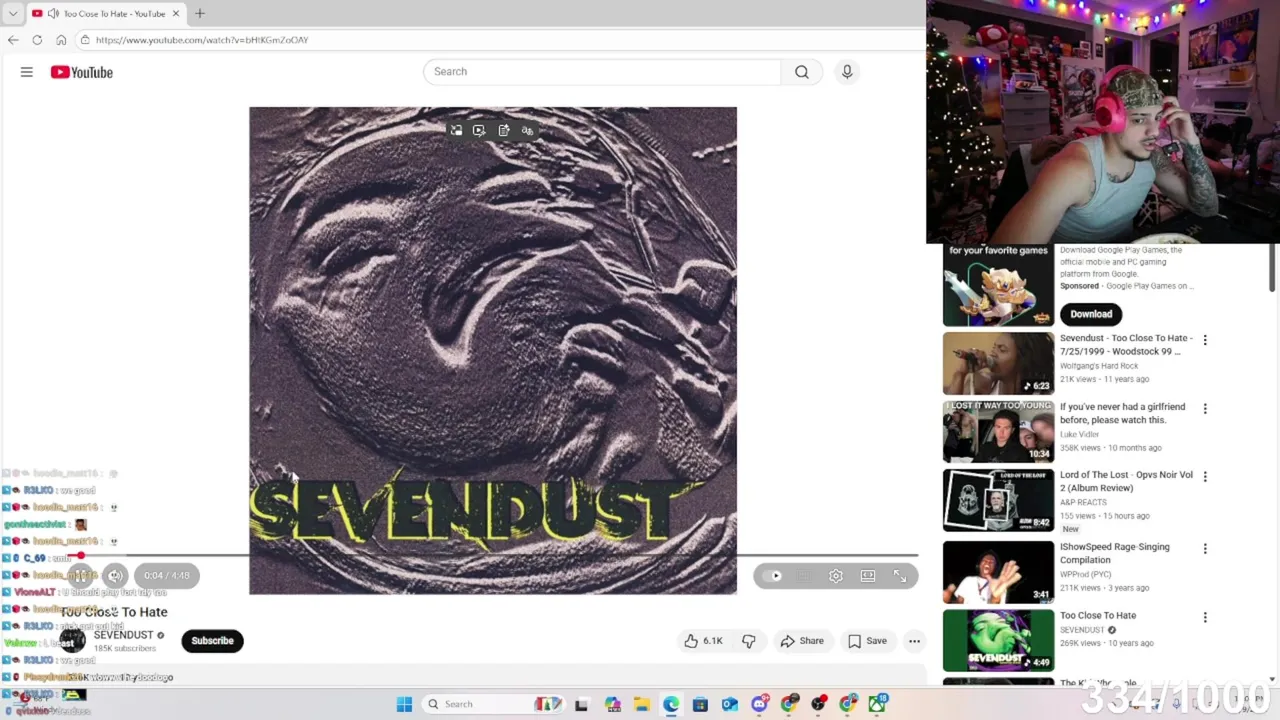Click the AI summary overlay icon

point(504,131)
